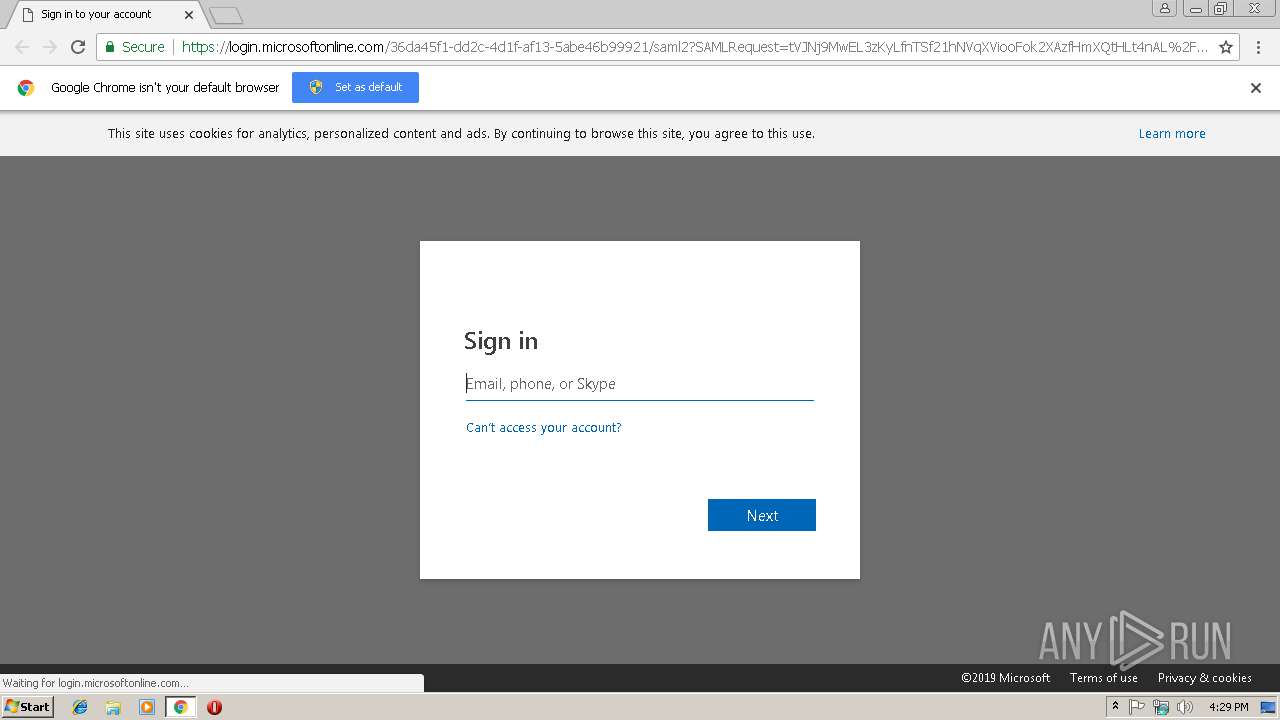Click 'Can't access your account?' link
This screenshot has width=1280, height=720.
(x=544, y=427)
